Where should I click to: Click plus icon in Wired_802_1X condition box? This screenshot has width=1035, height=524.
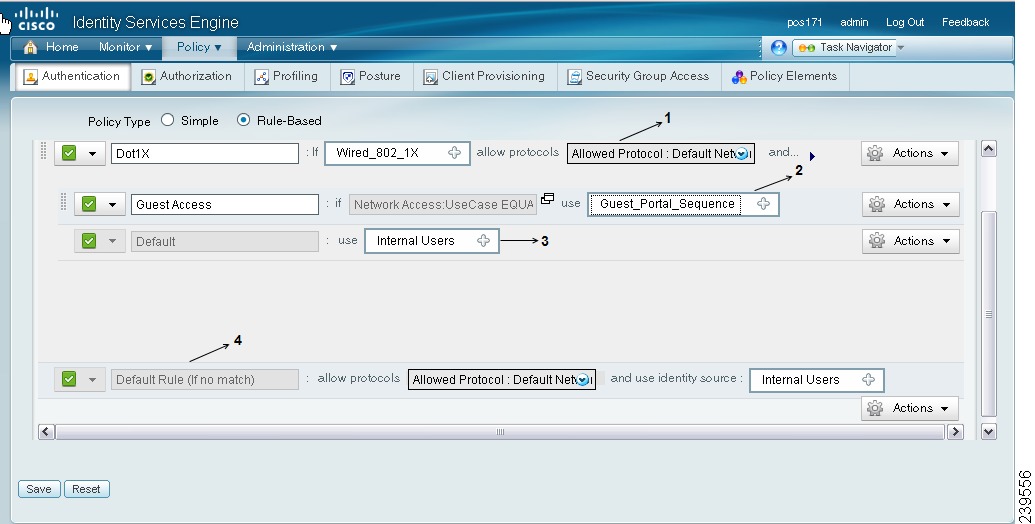pos(454,153)
